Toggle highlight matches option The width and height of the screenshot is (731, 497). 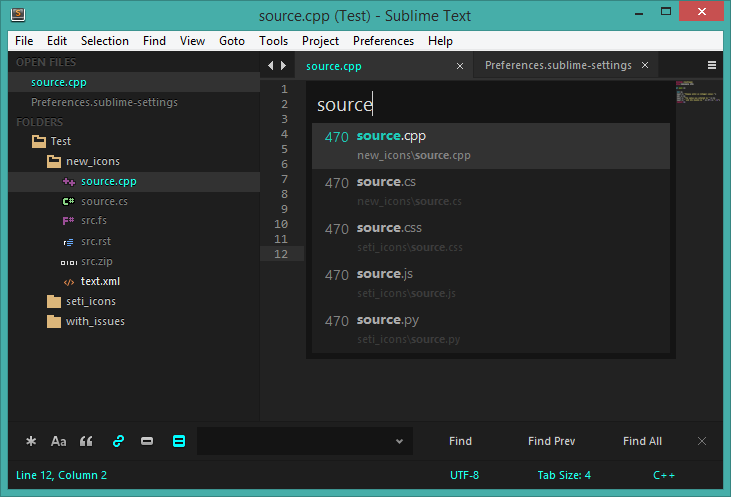[x=179, y=441]
